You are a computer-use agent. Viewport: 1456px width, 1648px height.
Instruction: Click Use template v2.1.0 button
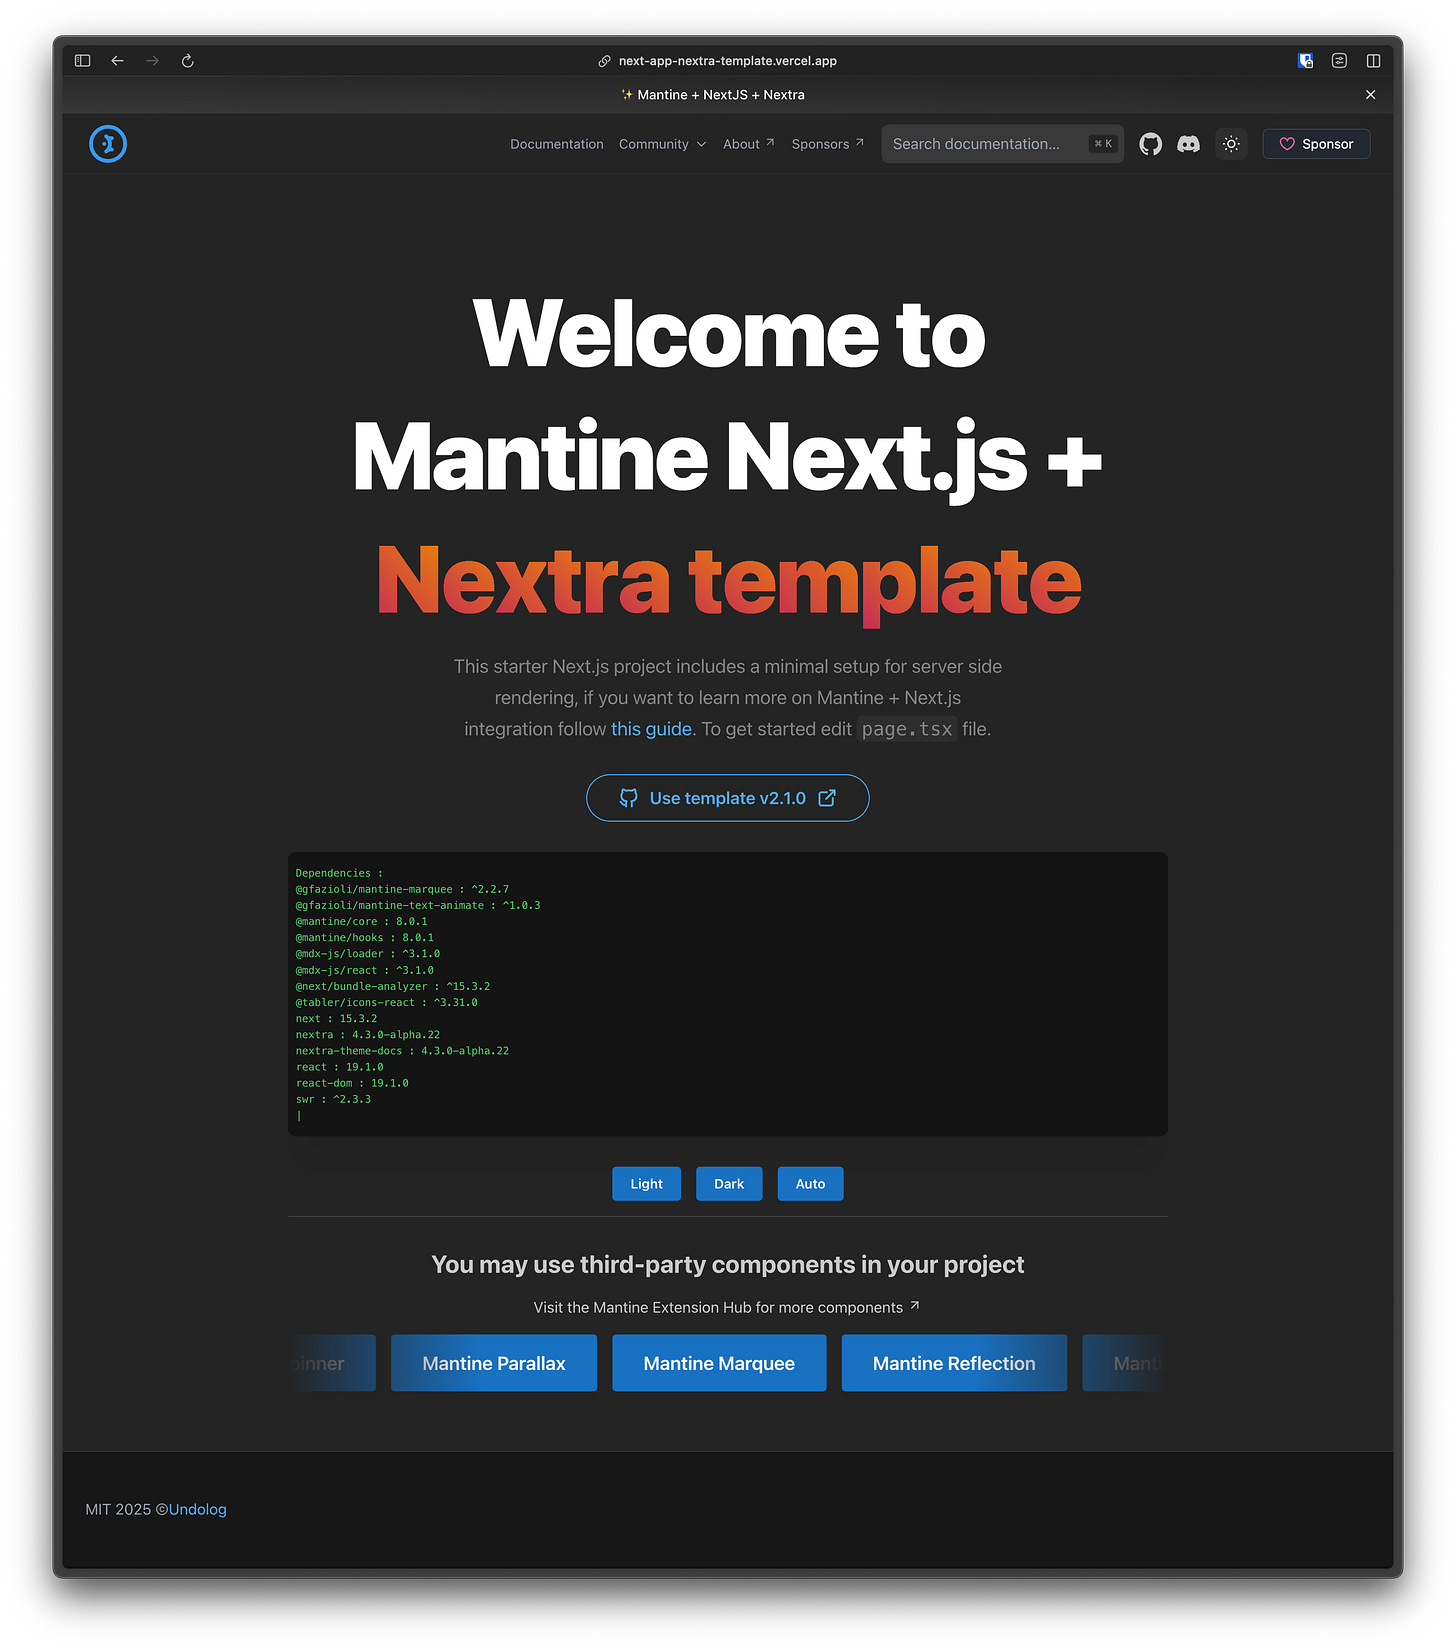[727, 798]
